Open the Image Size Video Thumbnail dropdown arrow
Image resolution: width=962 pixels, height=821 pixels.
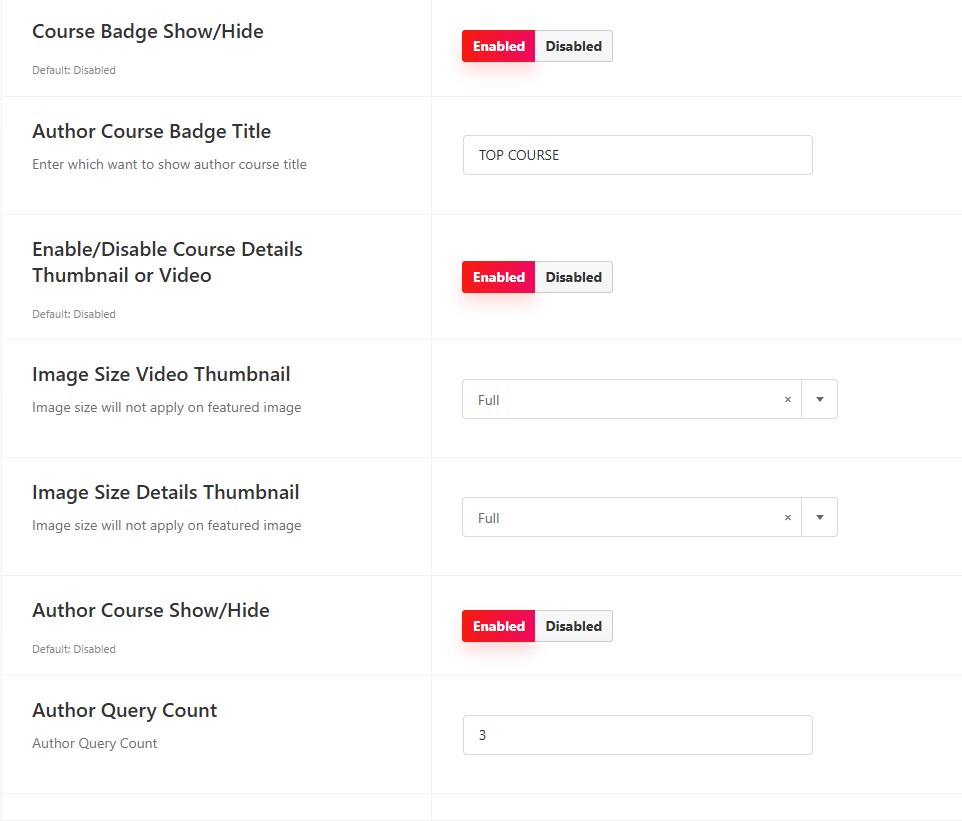[820, 399]
